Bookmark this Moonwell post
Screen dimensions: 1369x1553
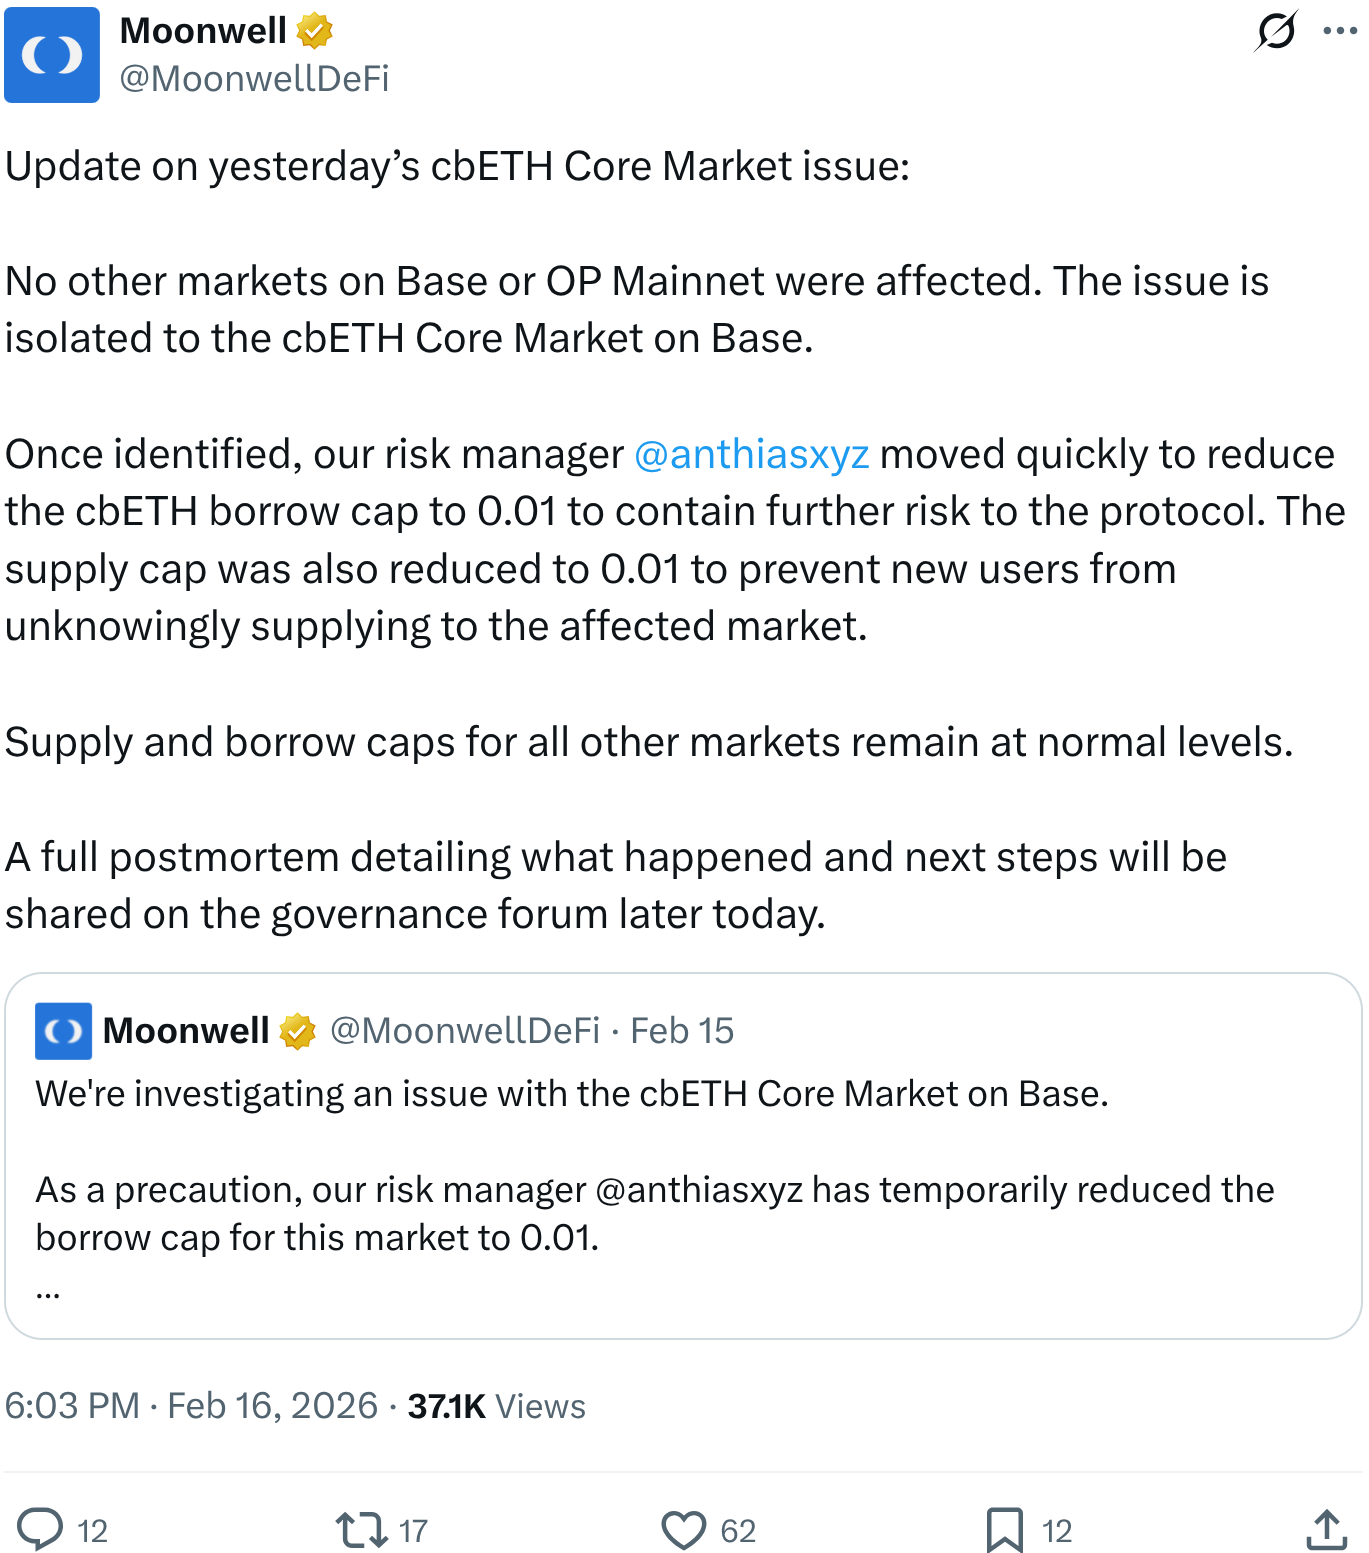(x=1004, y=1529)
